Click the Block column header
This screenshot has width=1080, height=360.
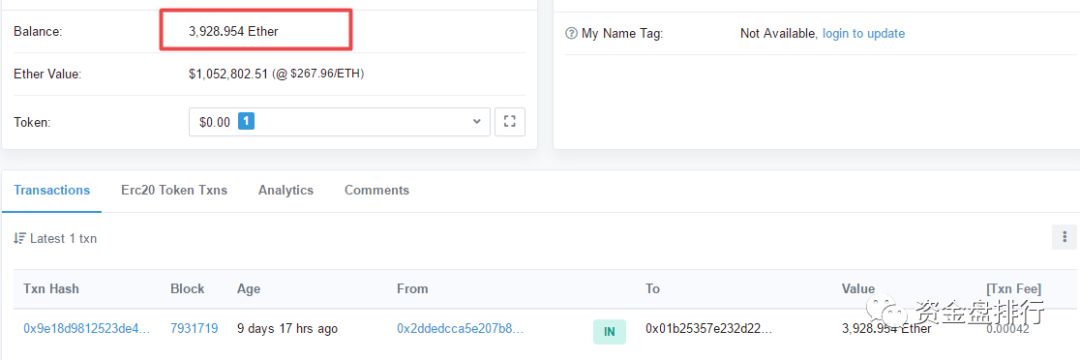(x=187, y=288)
